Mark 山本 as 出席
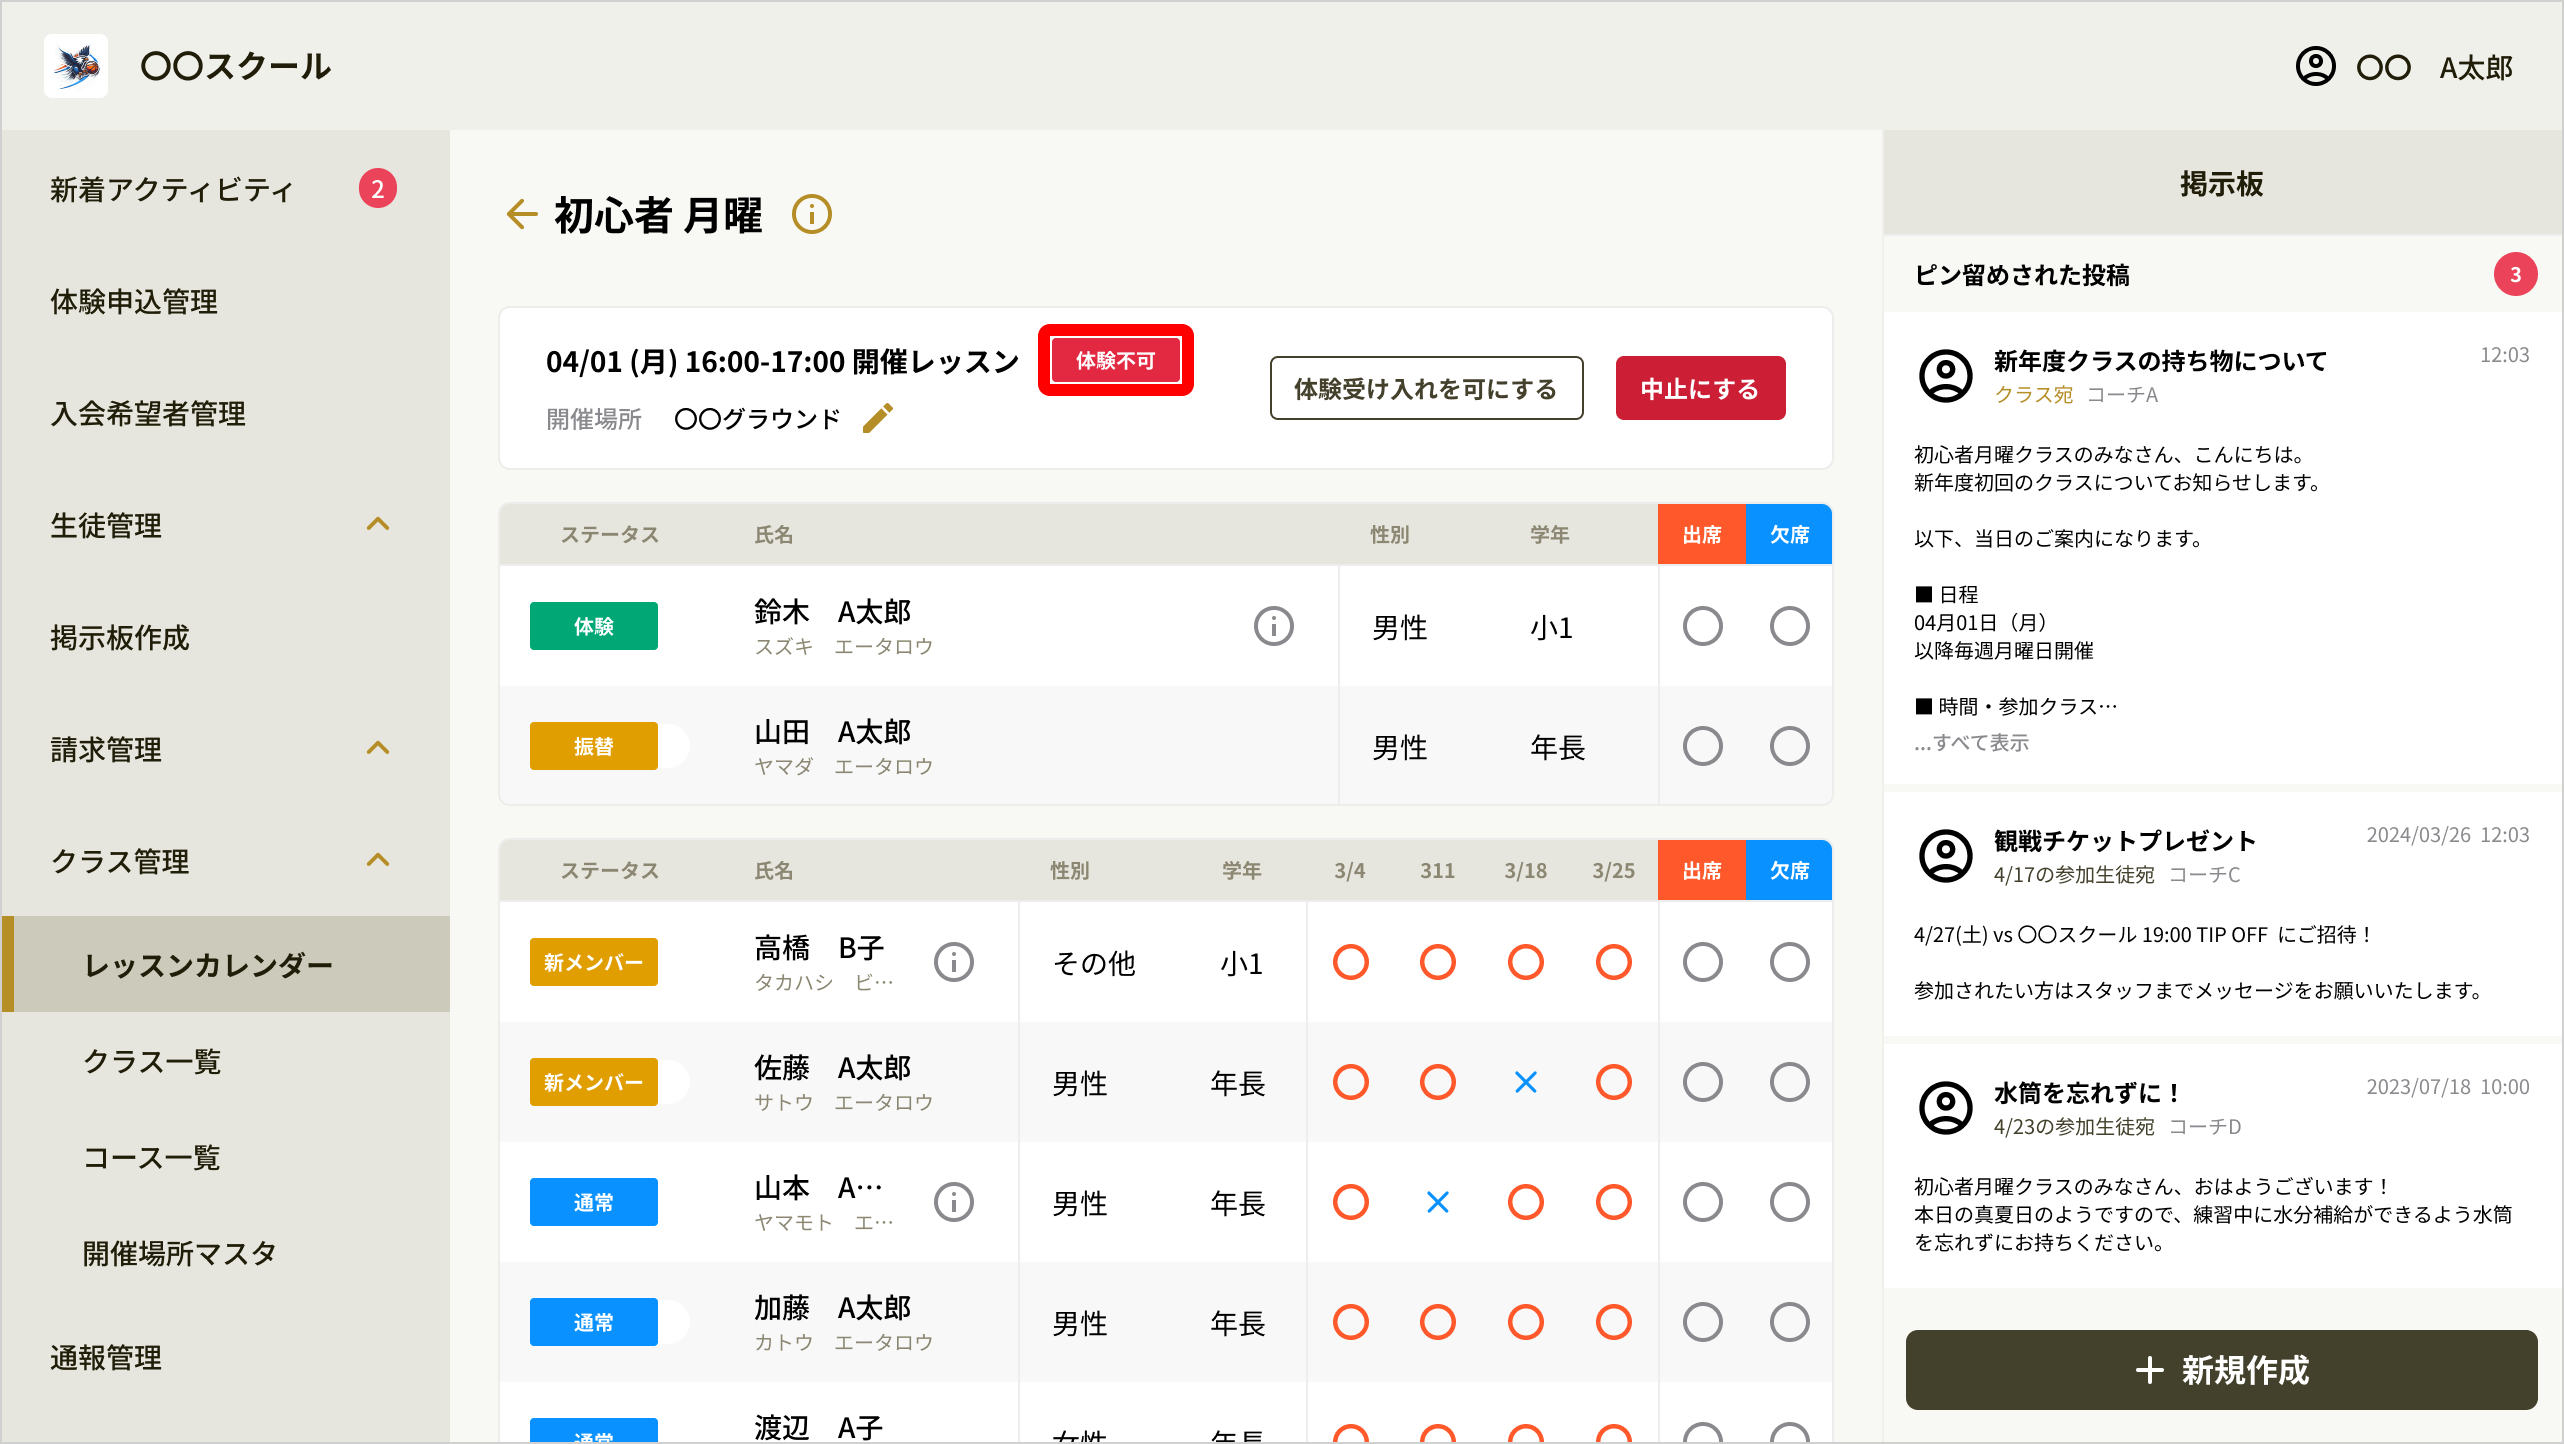 point(1702,1202)
